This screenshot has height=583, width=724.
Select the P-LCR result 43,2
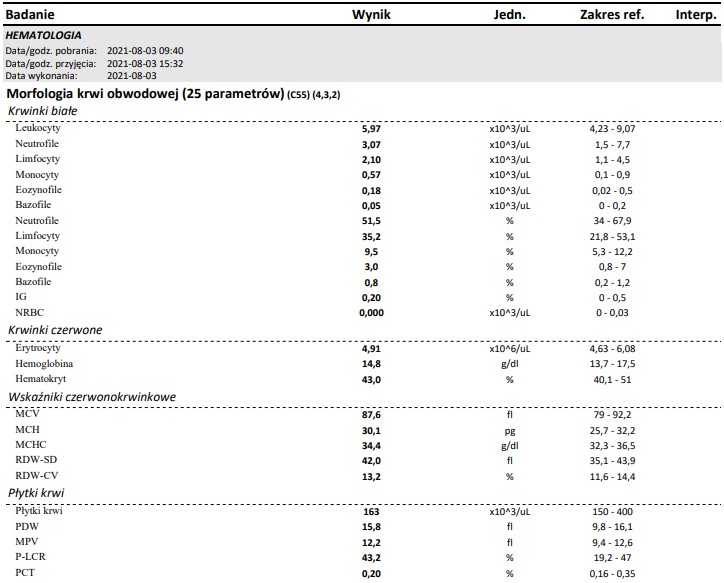[371, 558]
